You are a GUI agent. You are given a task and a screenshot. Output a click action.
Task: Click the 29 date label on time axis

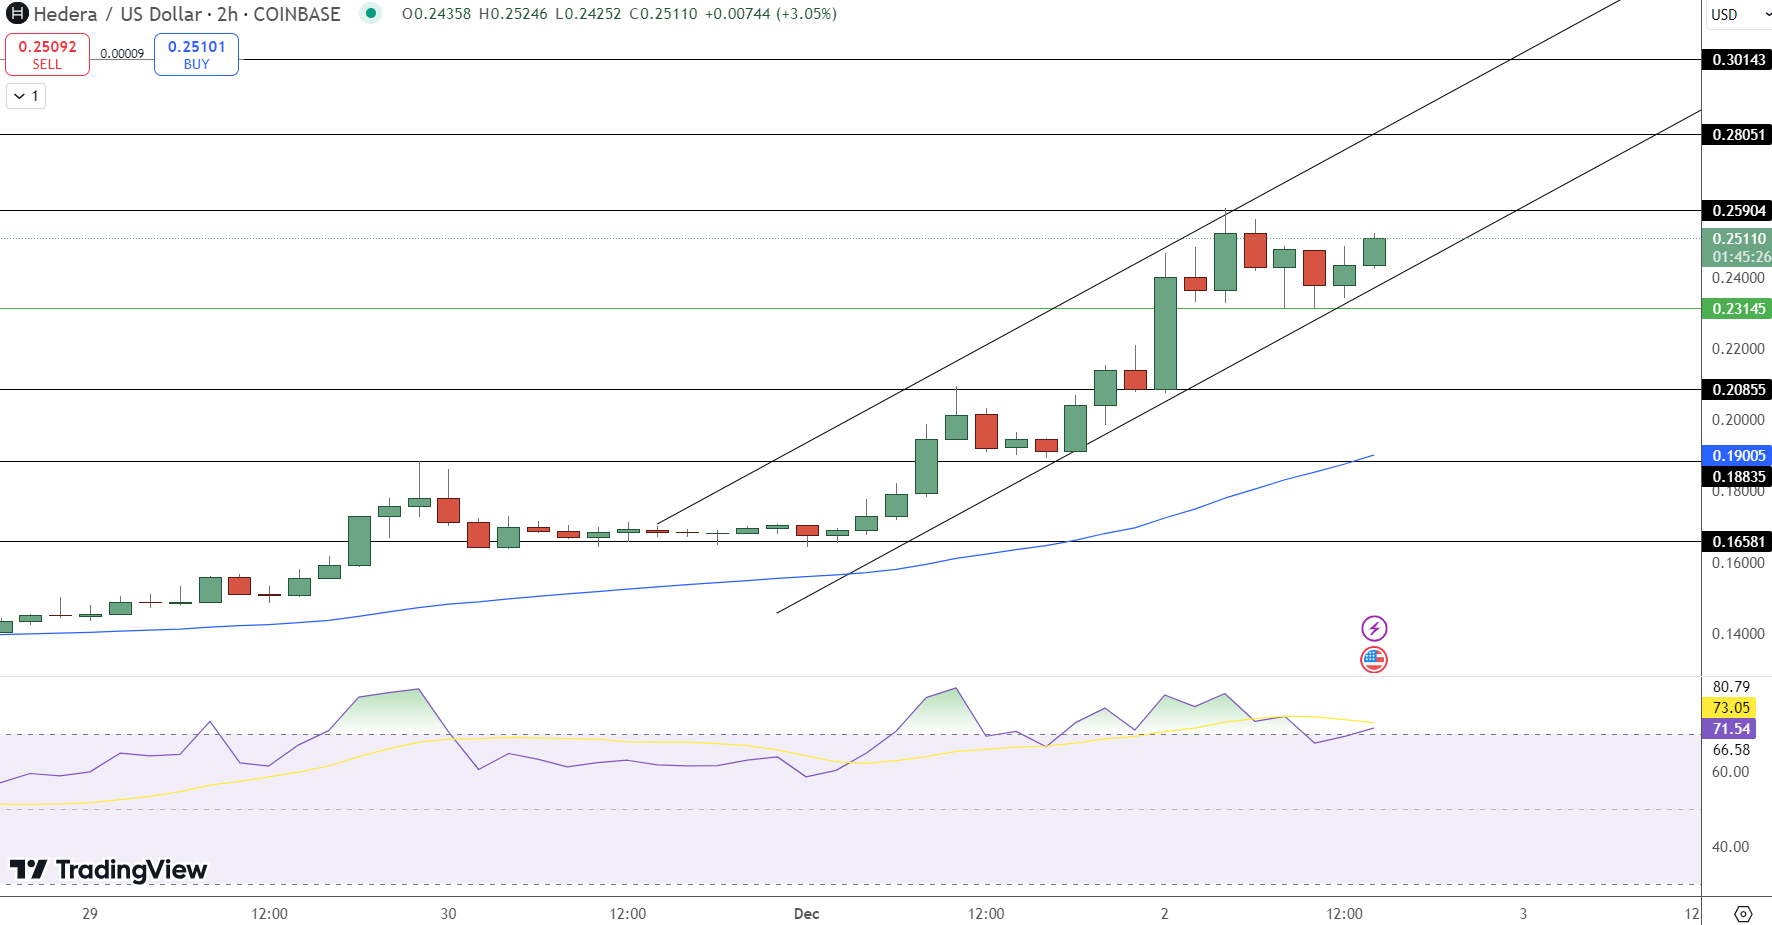pyautogui.click(x=90, y=914)
